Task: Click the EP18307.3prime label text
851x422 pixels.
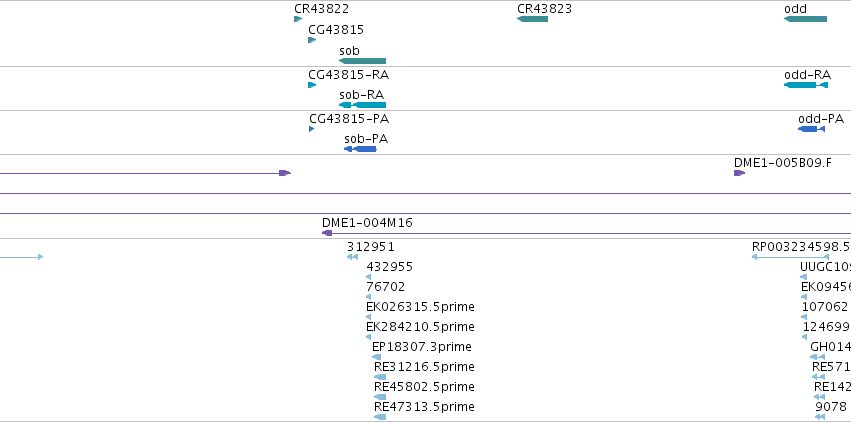Action: pos(422,347)
